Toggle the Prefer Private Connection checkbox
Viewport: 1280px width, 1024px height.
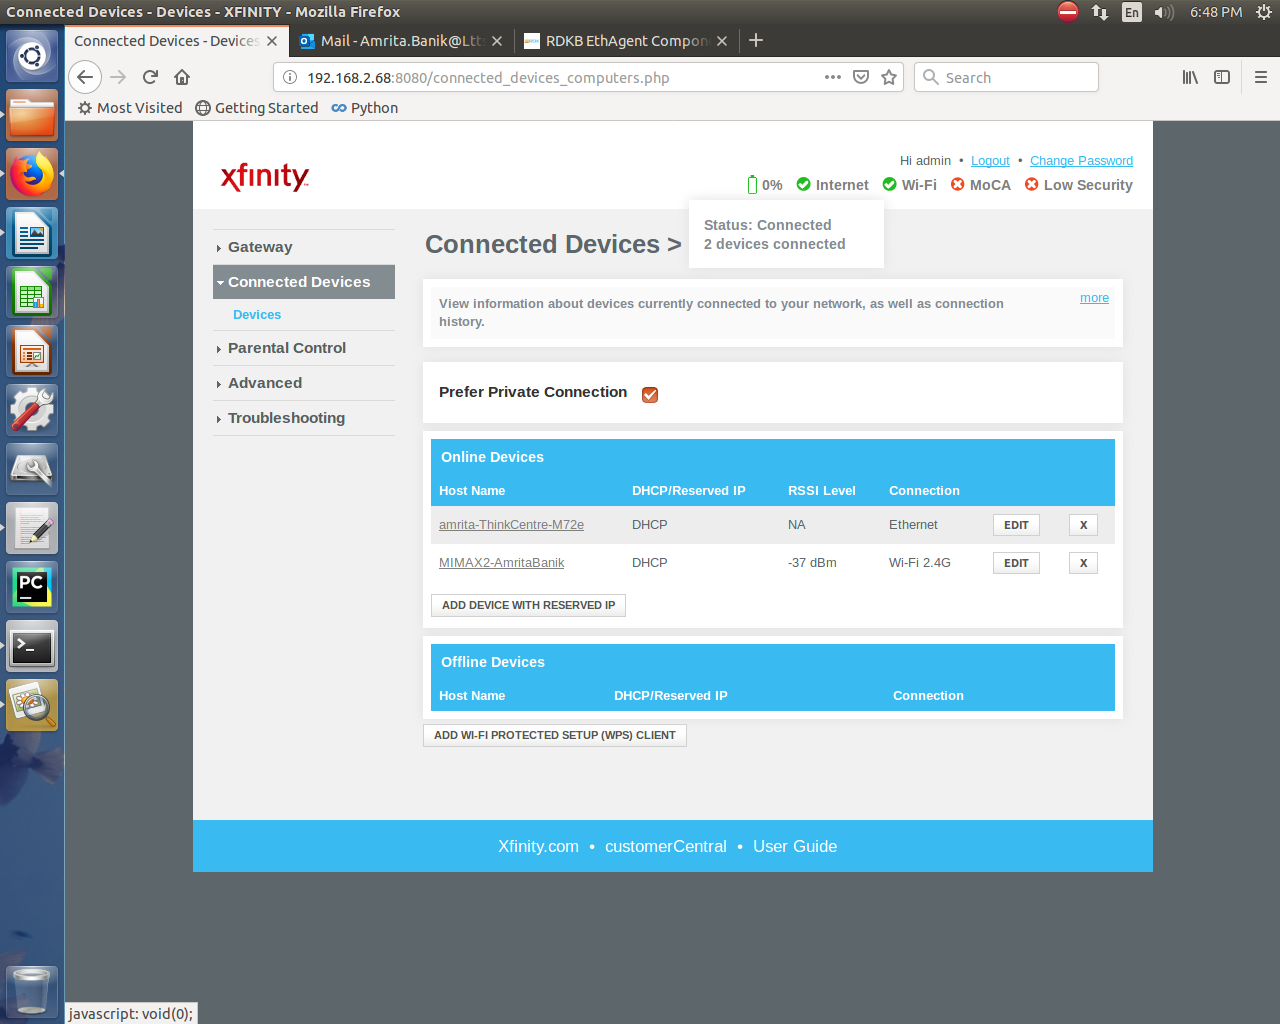[650, 394]
